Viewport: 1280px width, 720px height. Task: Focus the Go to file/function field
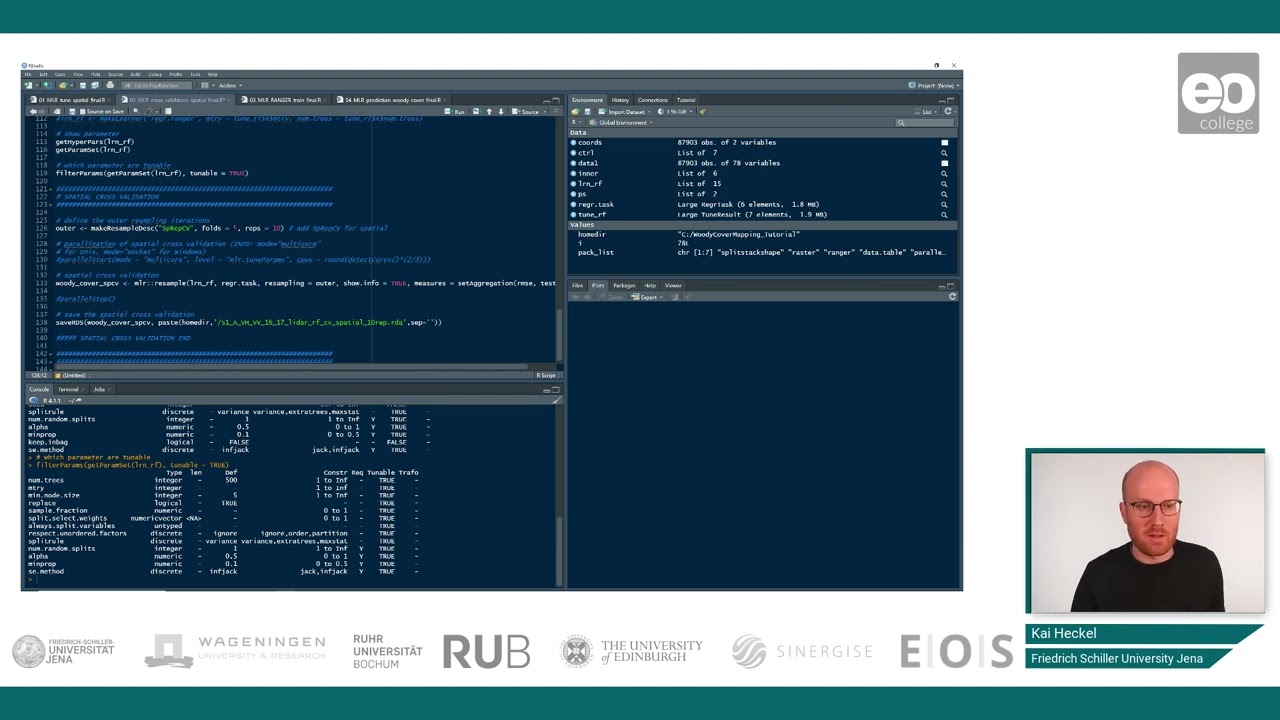157,85
